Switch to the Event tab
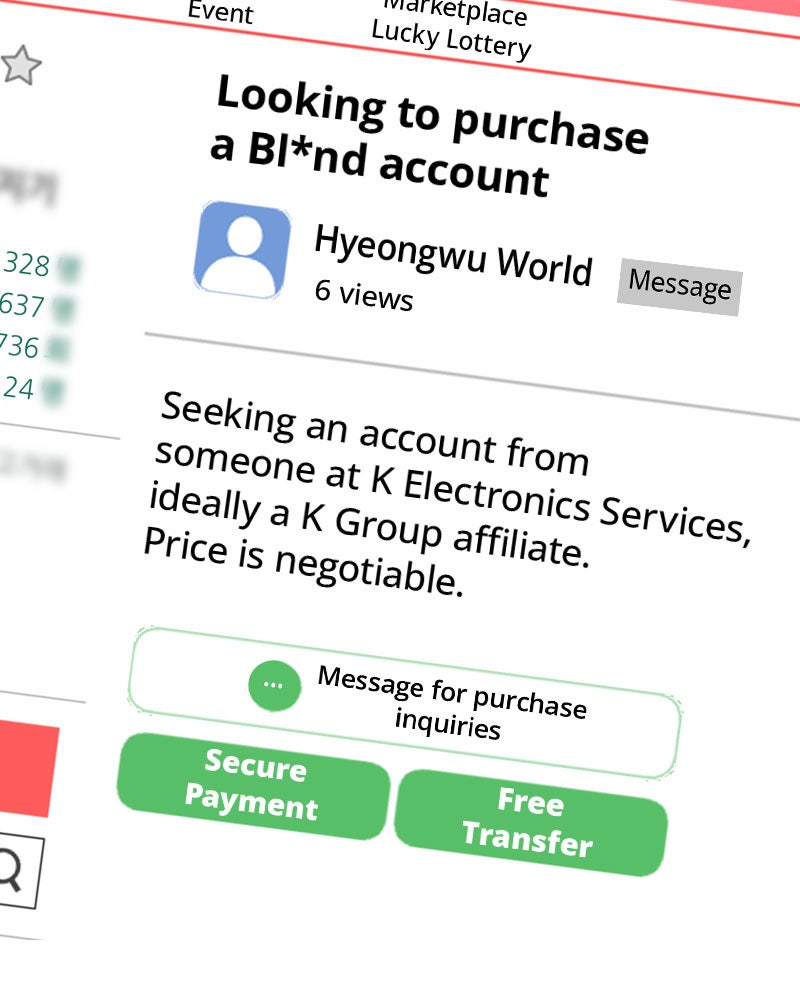 point(221,12)
